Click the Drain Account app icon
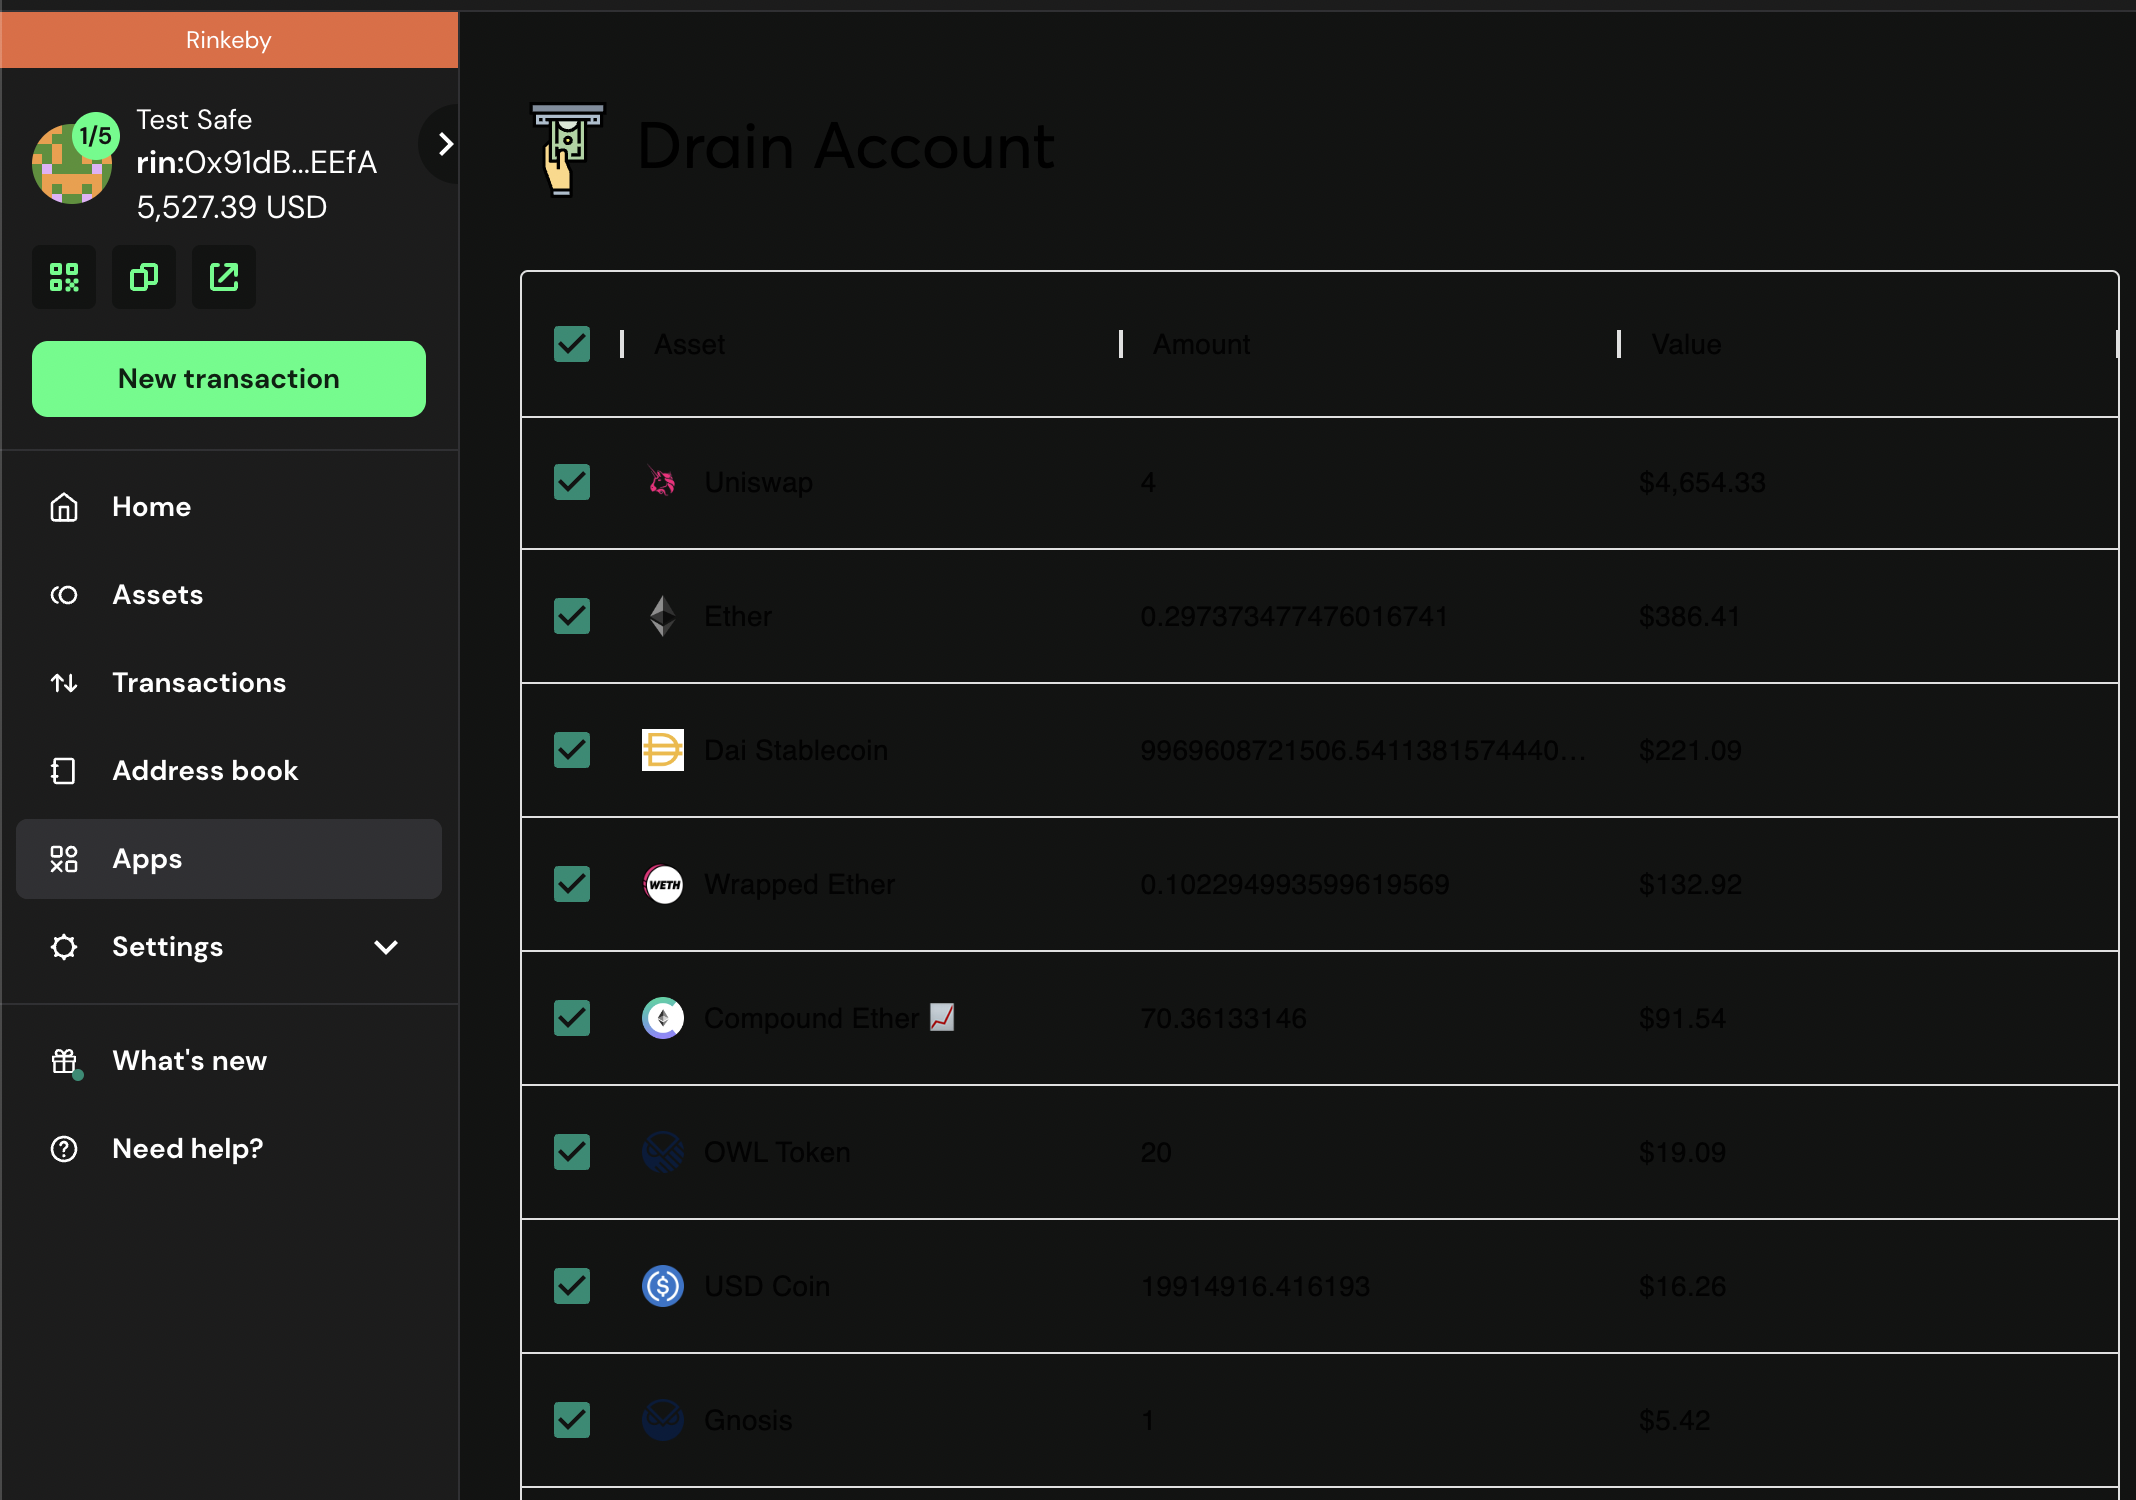Viewport: 2136px width, 1500px height. pos(566,148)
